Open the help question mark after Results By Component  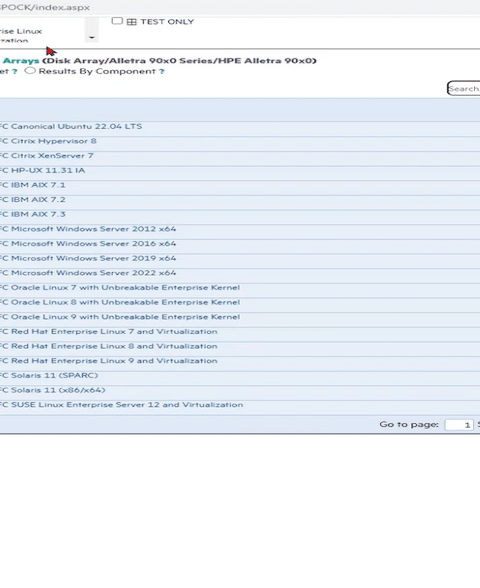tap(162, 71)
